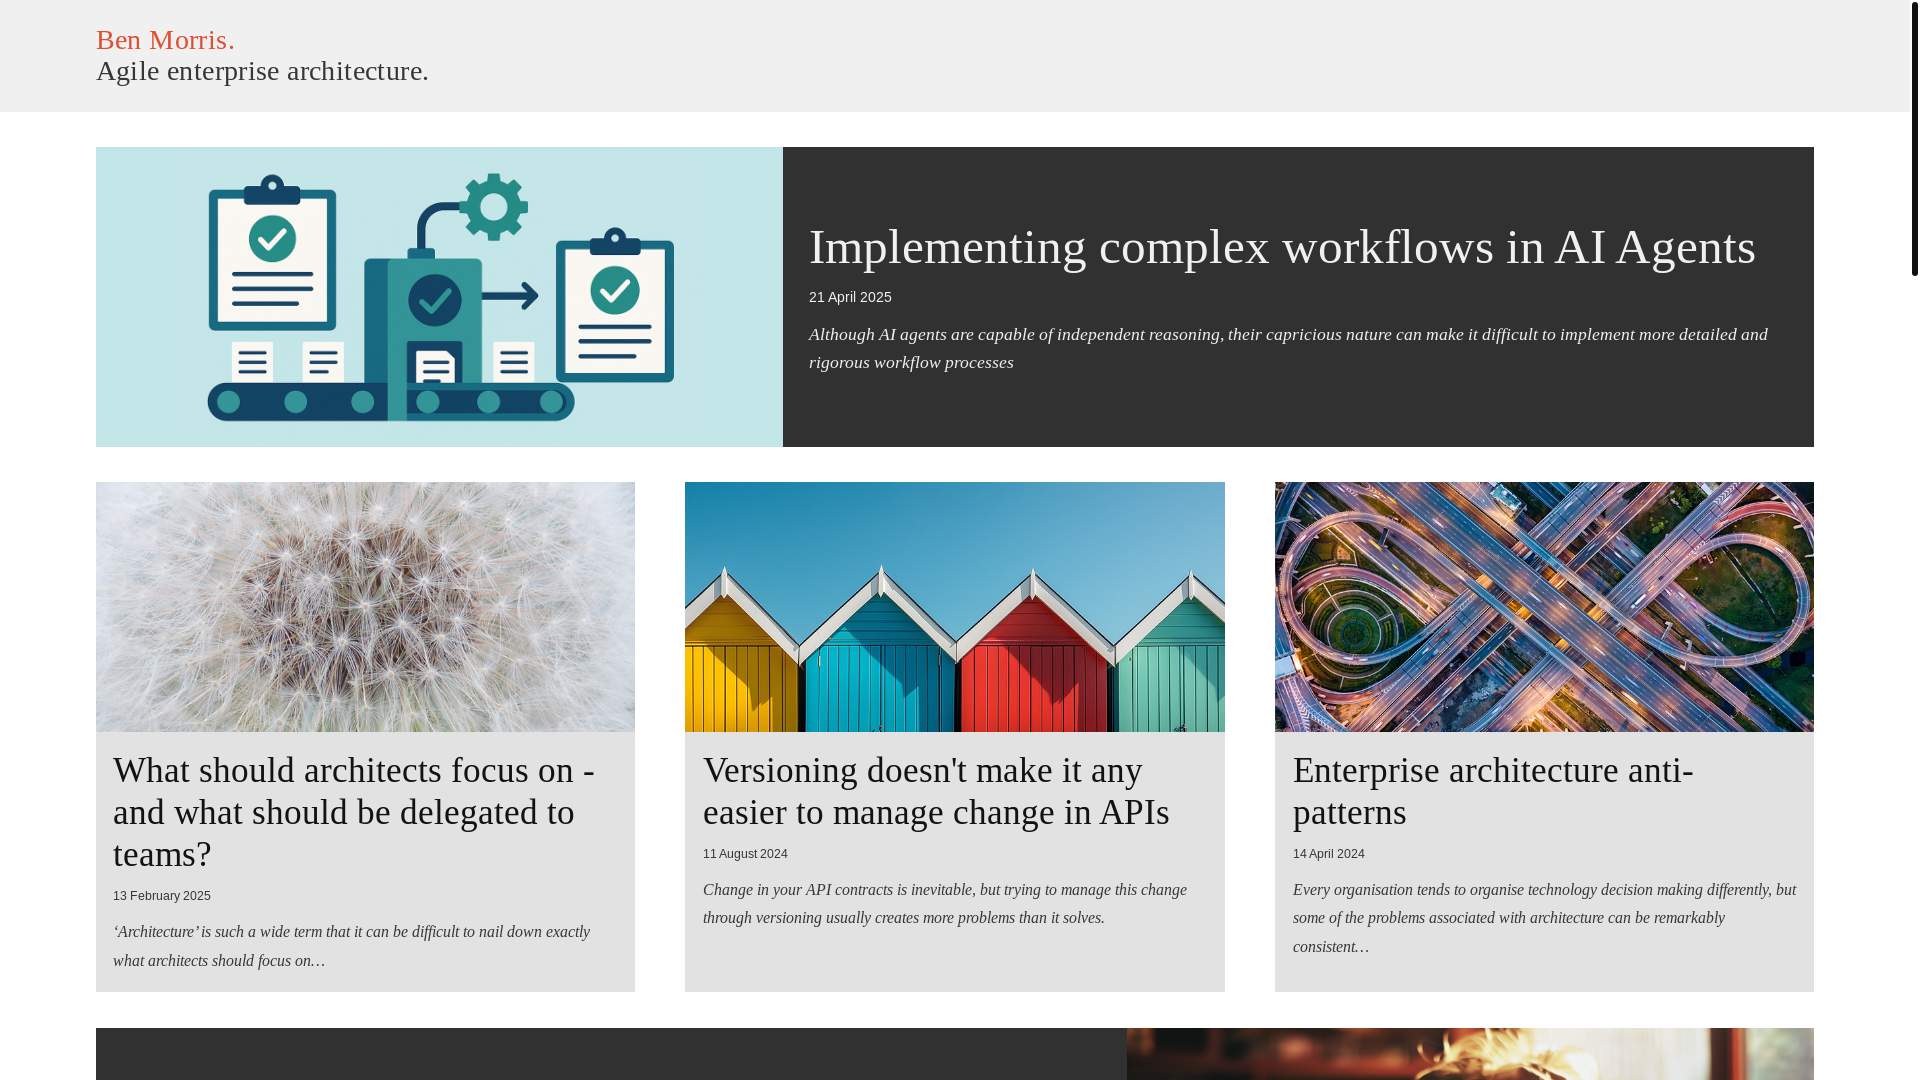1920x1080 pixels.
Task: Click the date '21 April 2025'
Action: point(850,297)
